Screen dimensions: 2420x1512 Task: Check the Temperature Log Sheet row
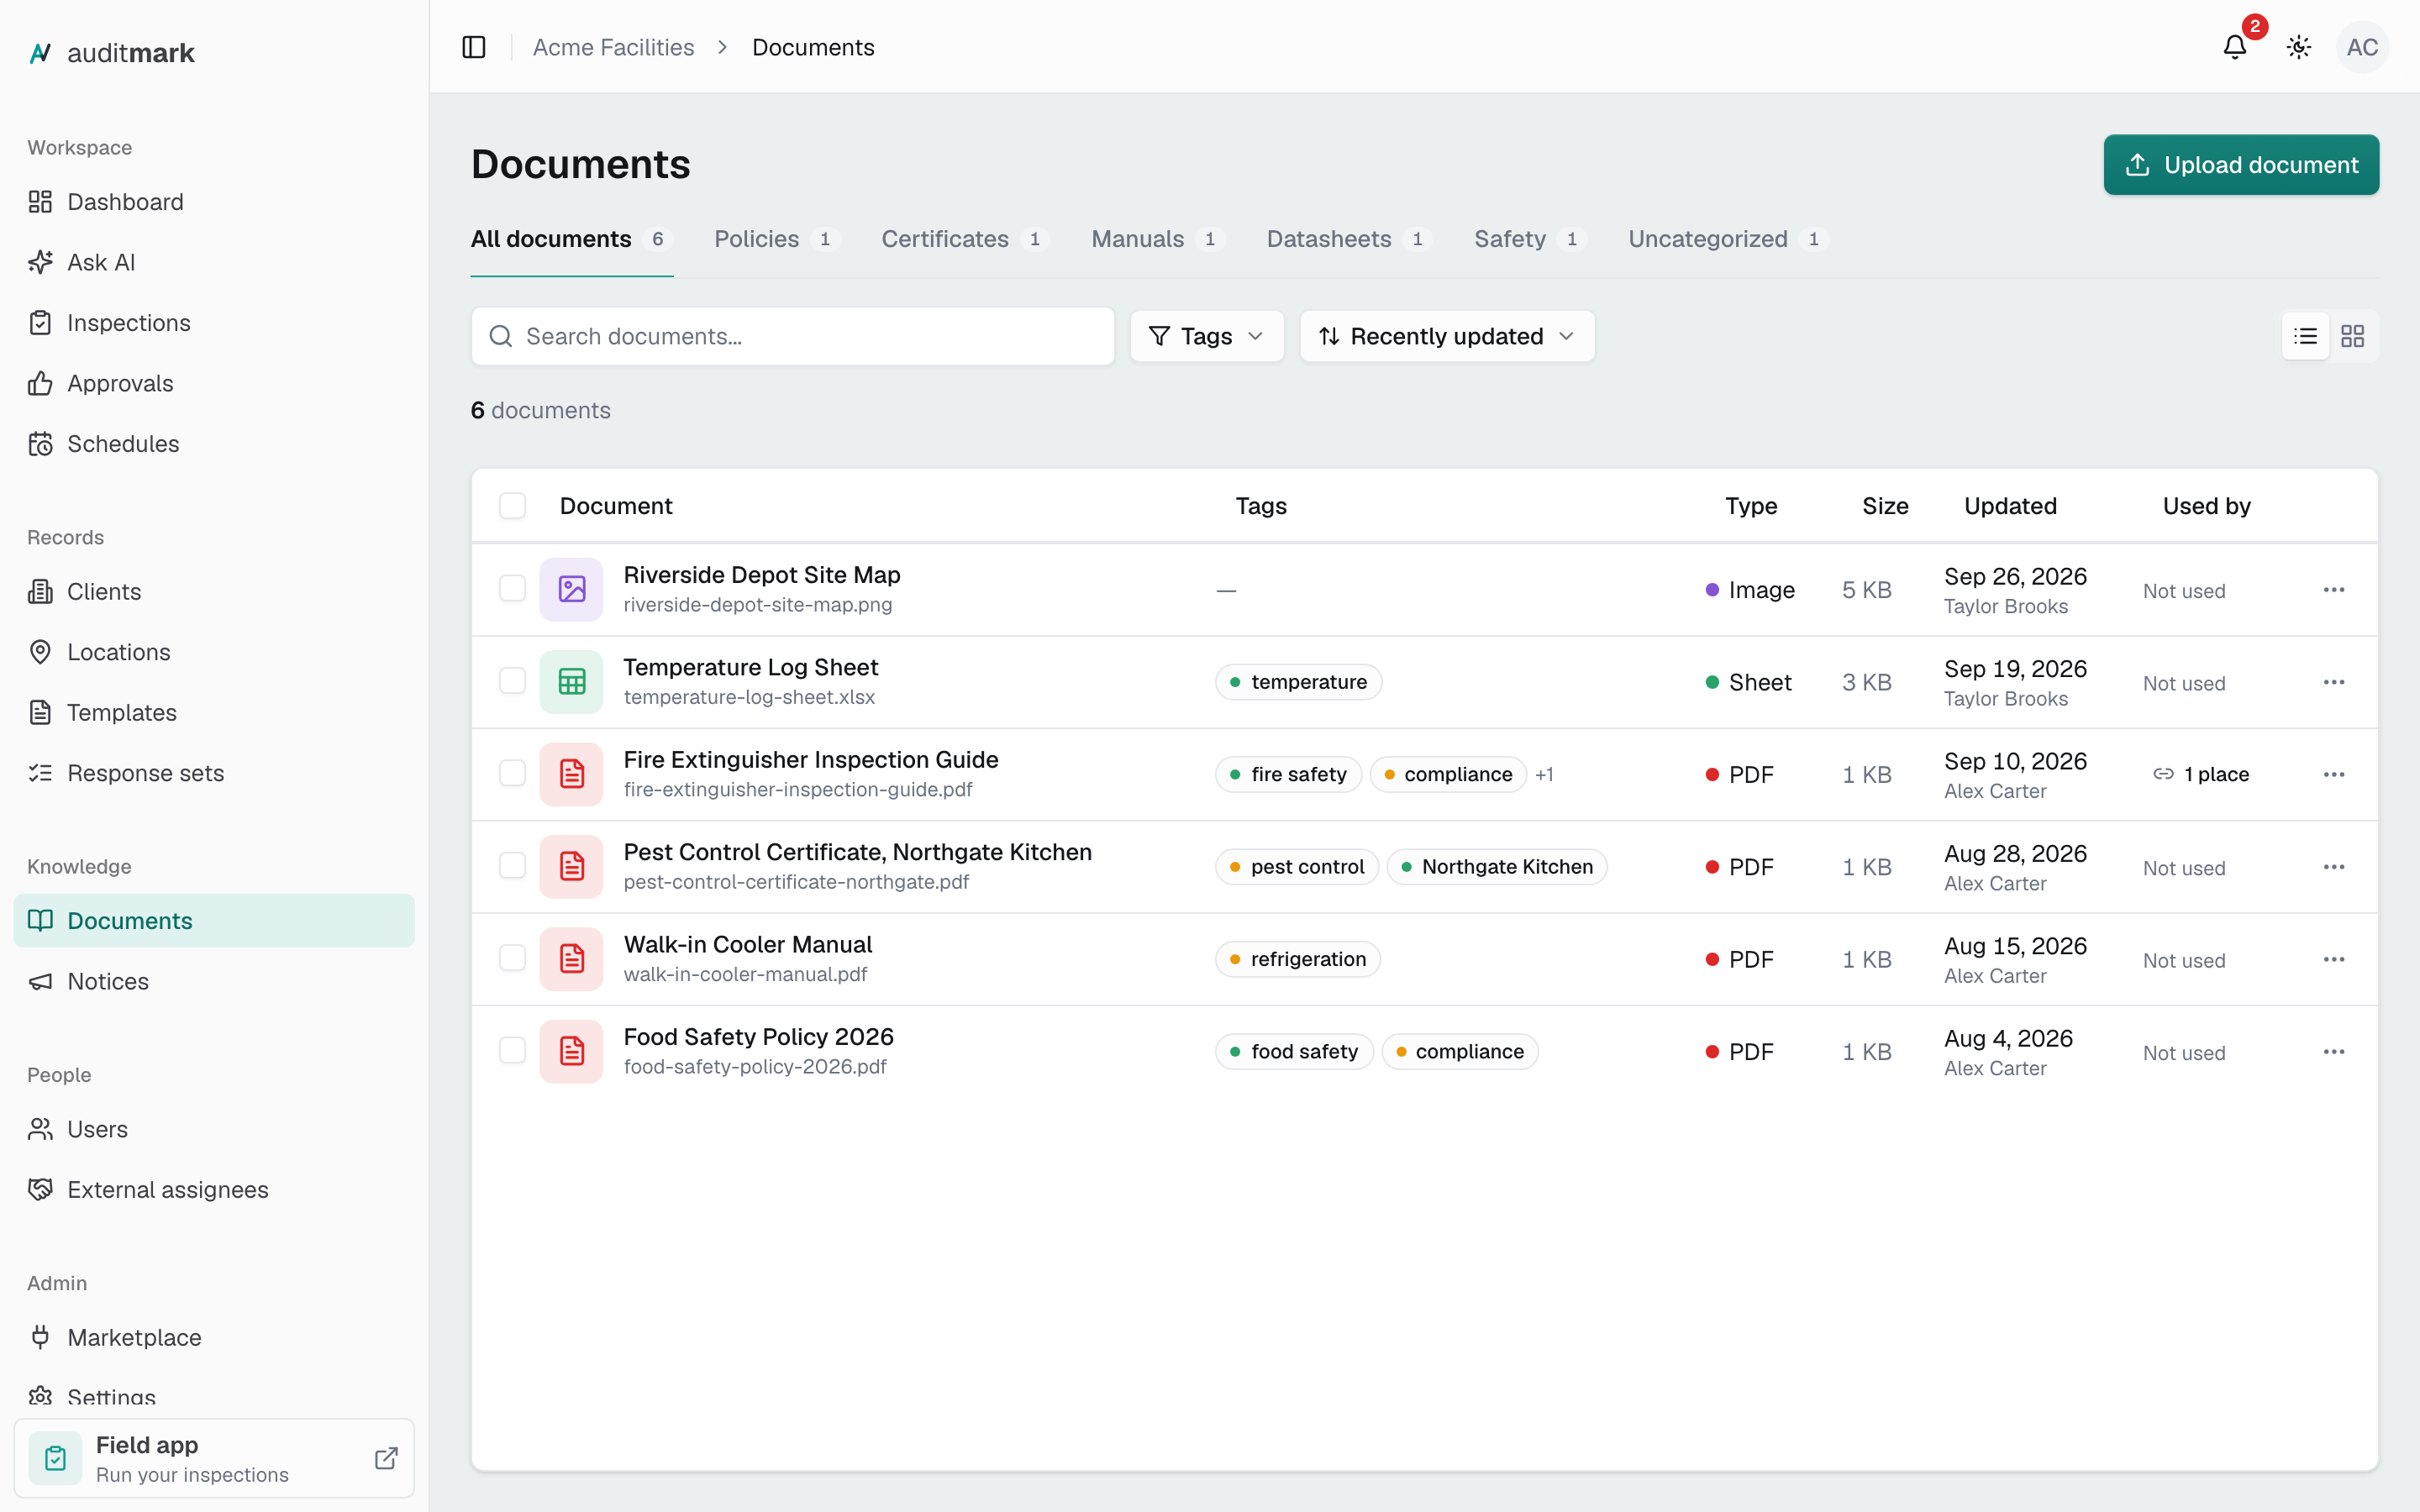coord(512,681)
